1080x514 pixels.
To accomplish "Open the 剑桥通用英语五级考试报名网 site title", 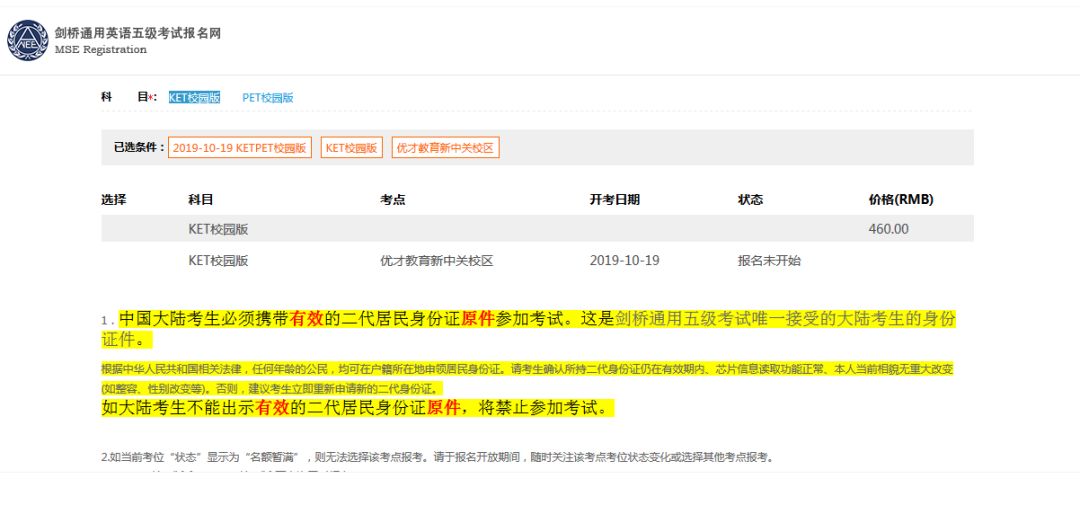I will point(138,33).
